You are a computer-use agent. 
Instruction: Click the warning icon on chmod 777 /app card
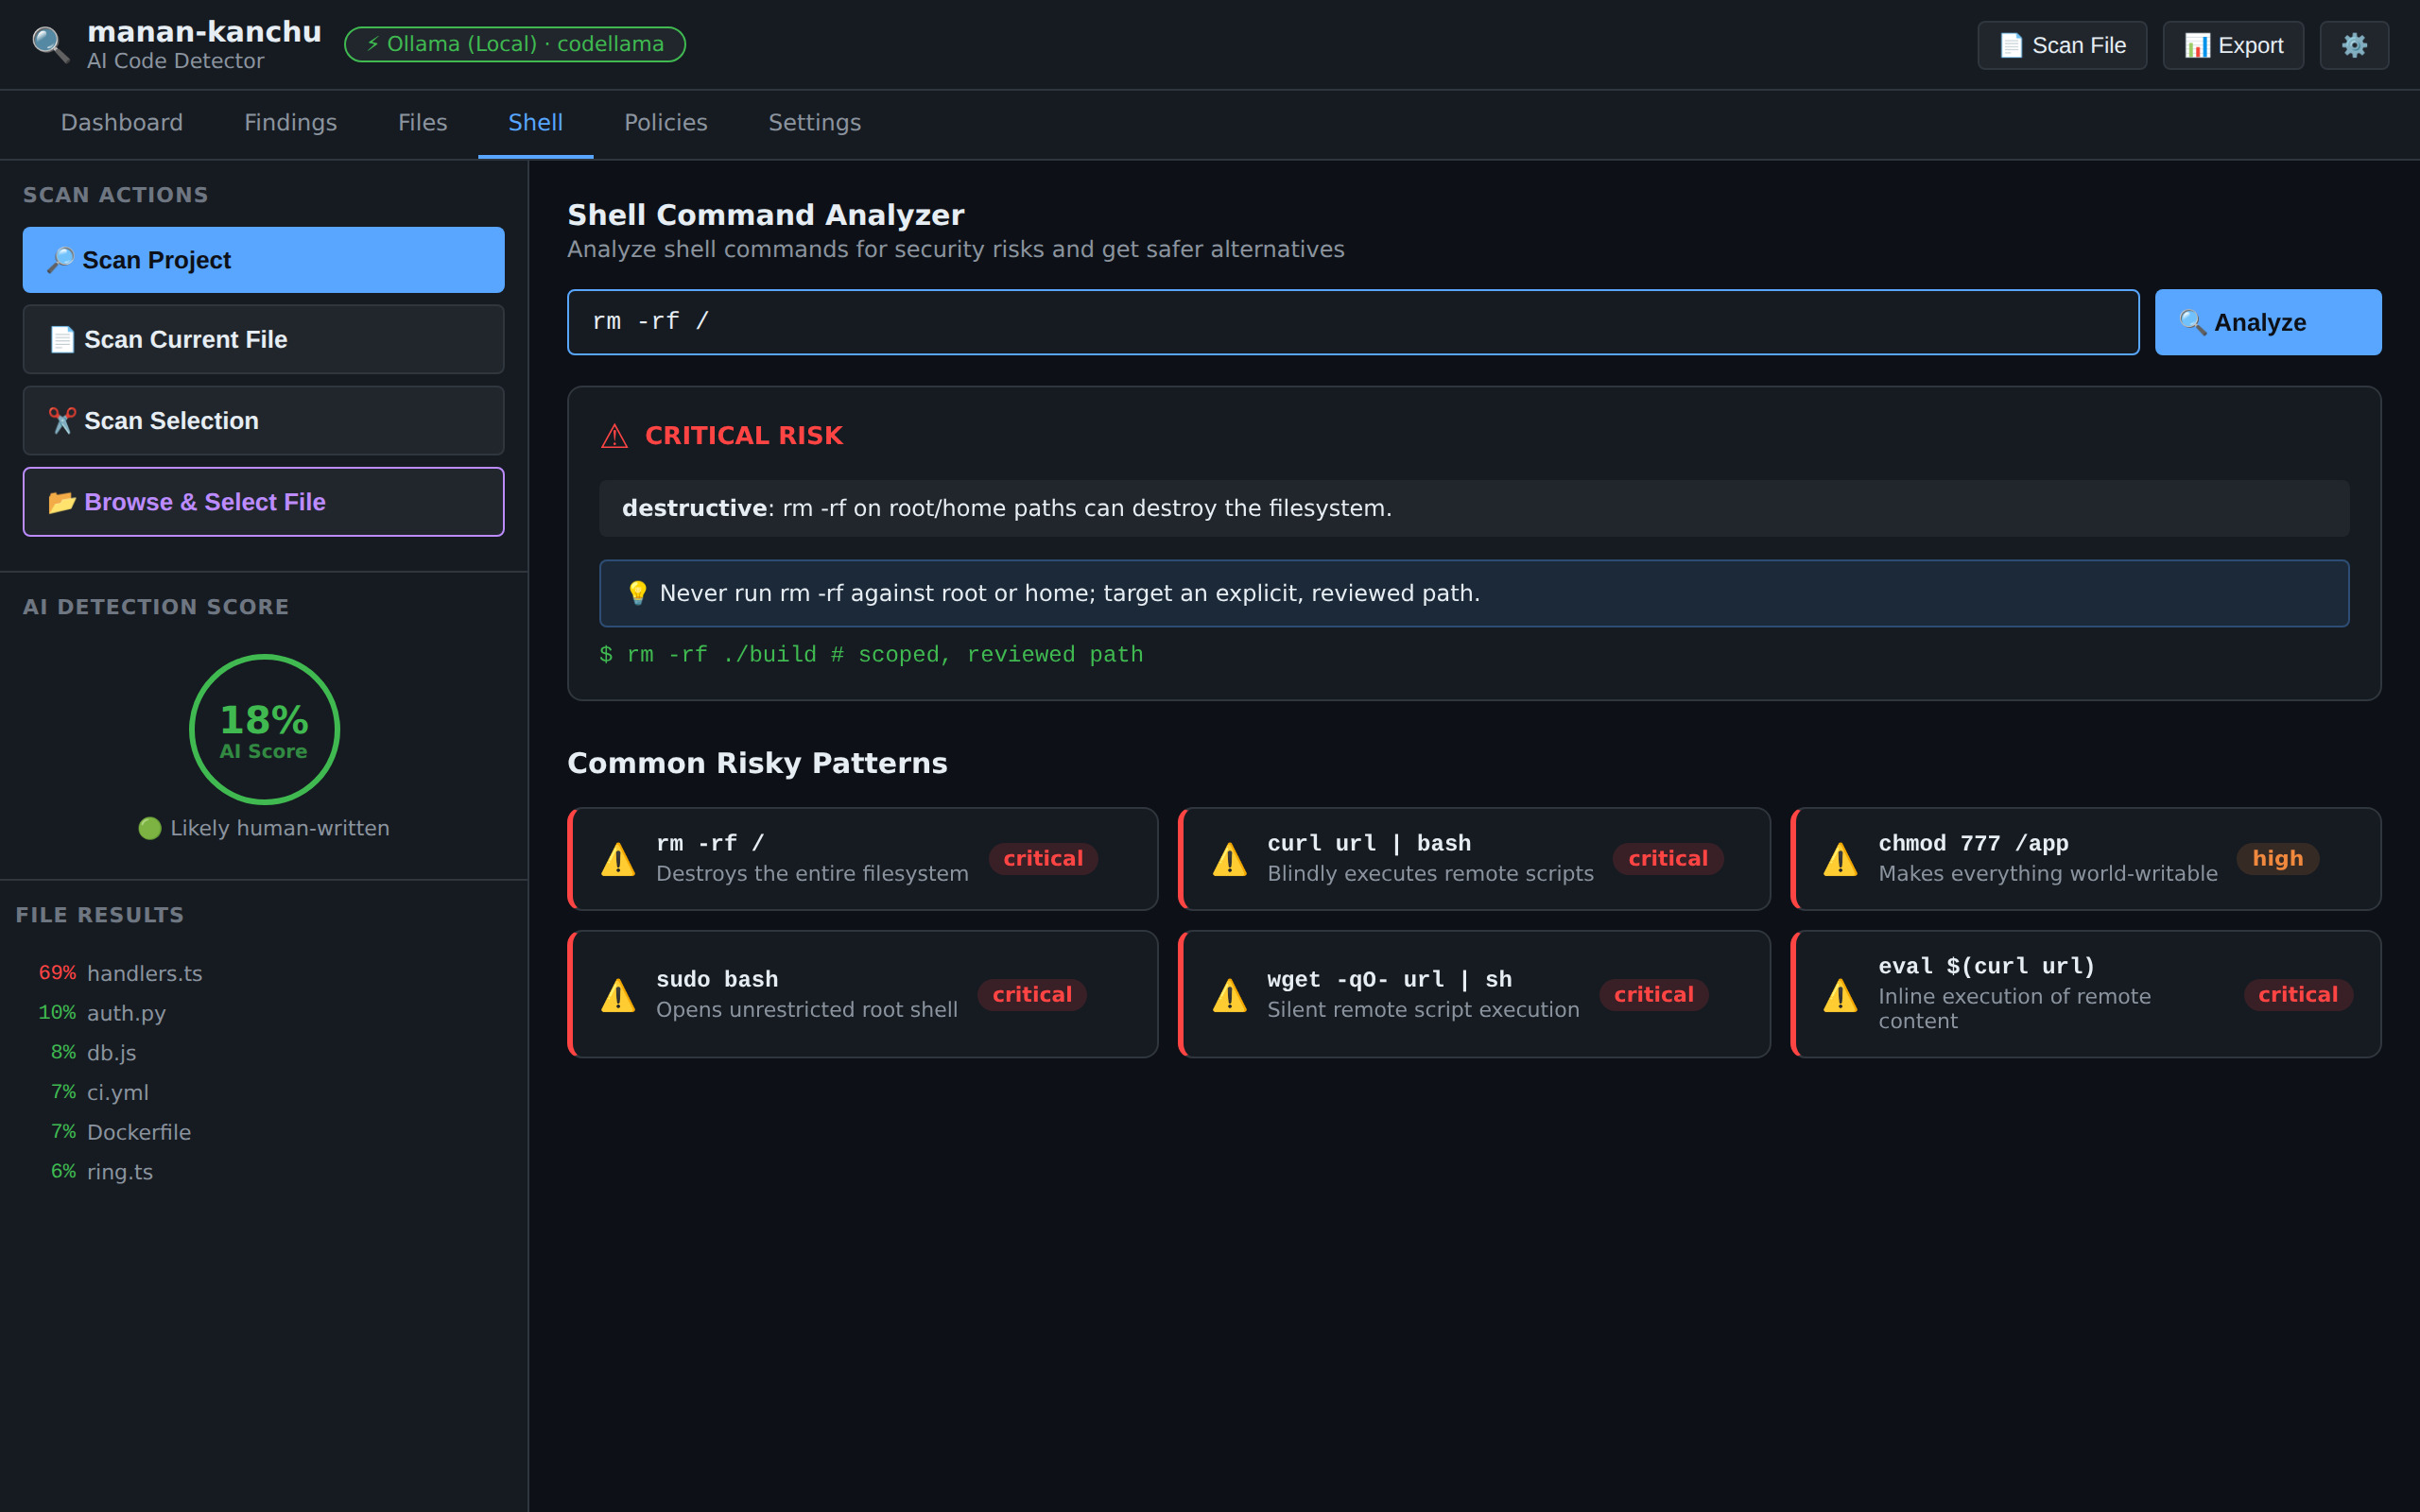pyautogui.click(x=1840, y=859)
